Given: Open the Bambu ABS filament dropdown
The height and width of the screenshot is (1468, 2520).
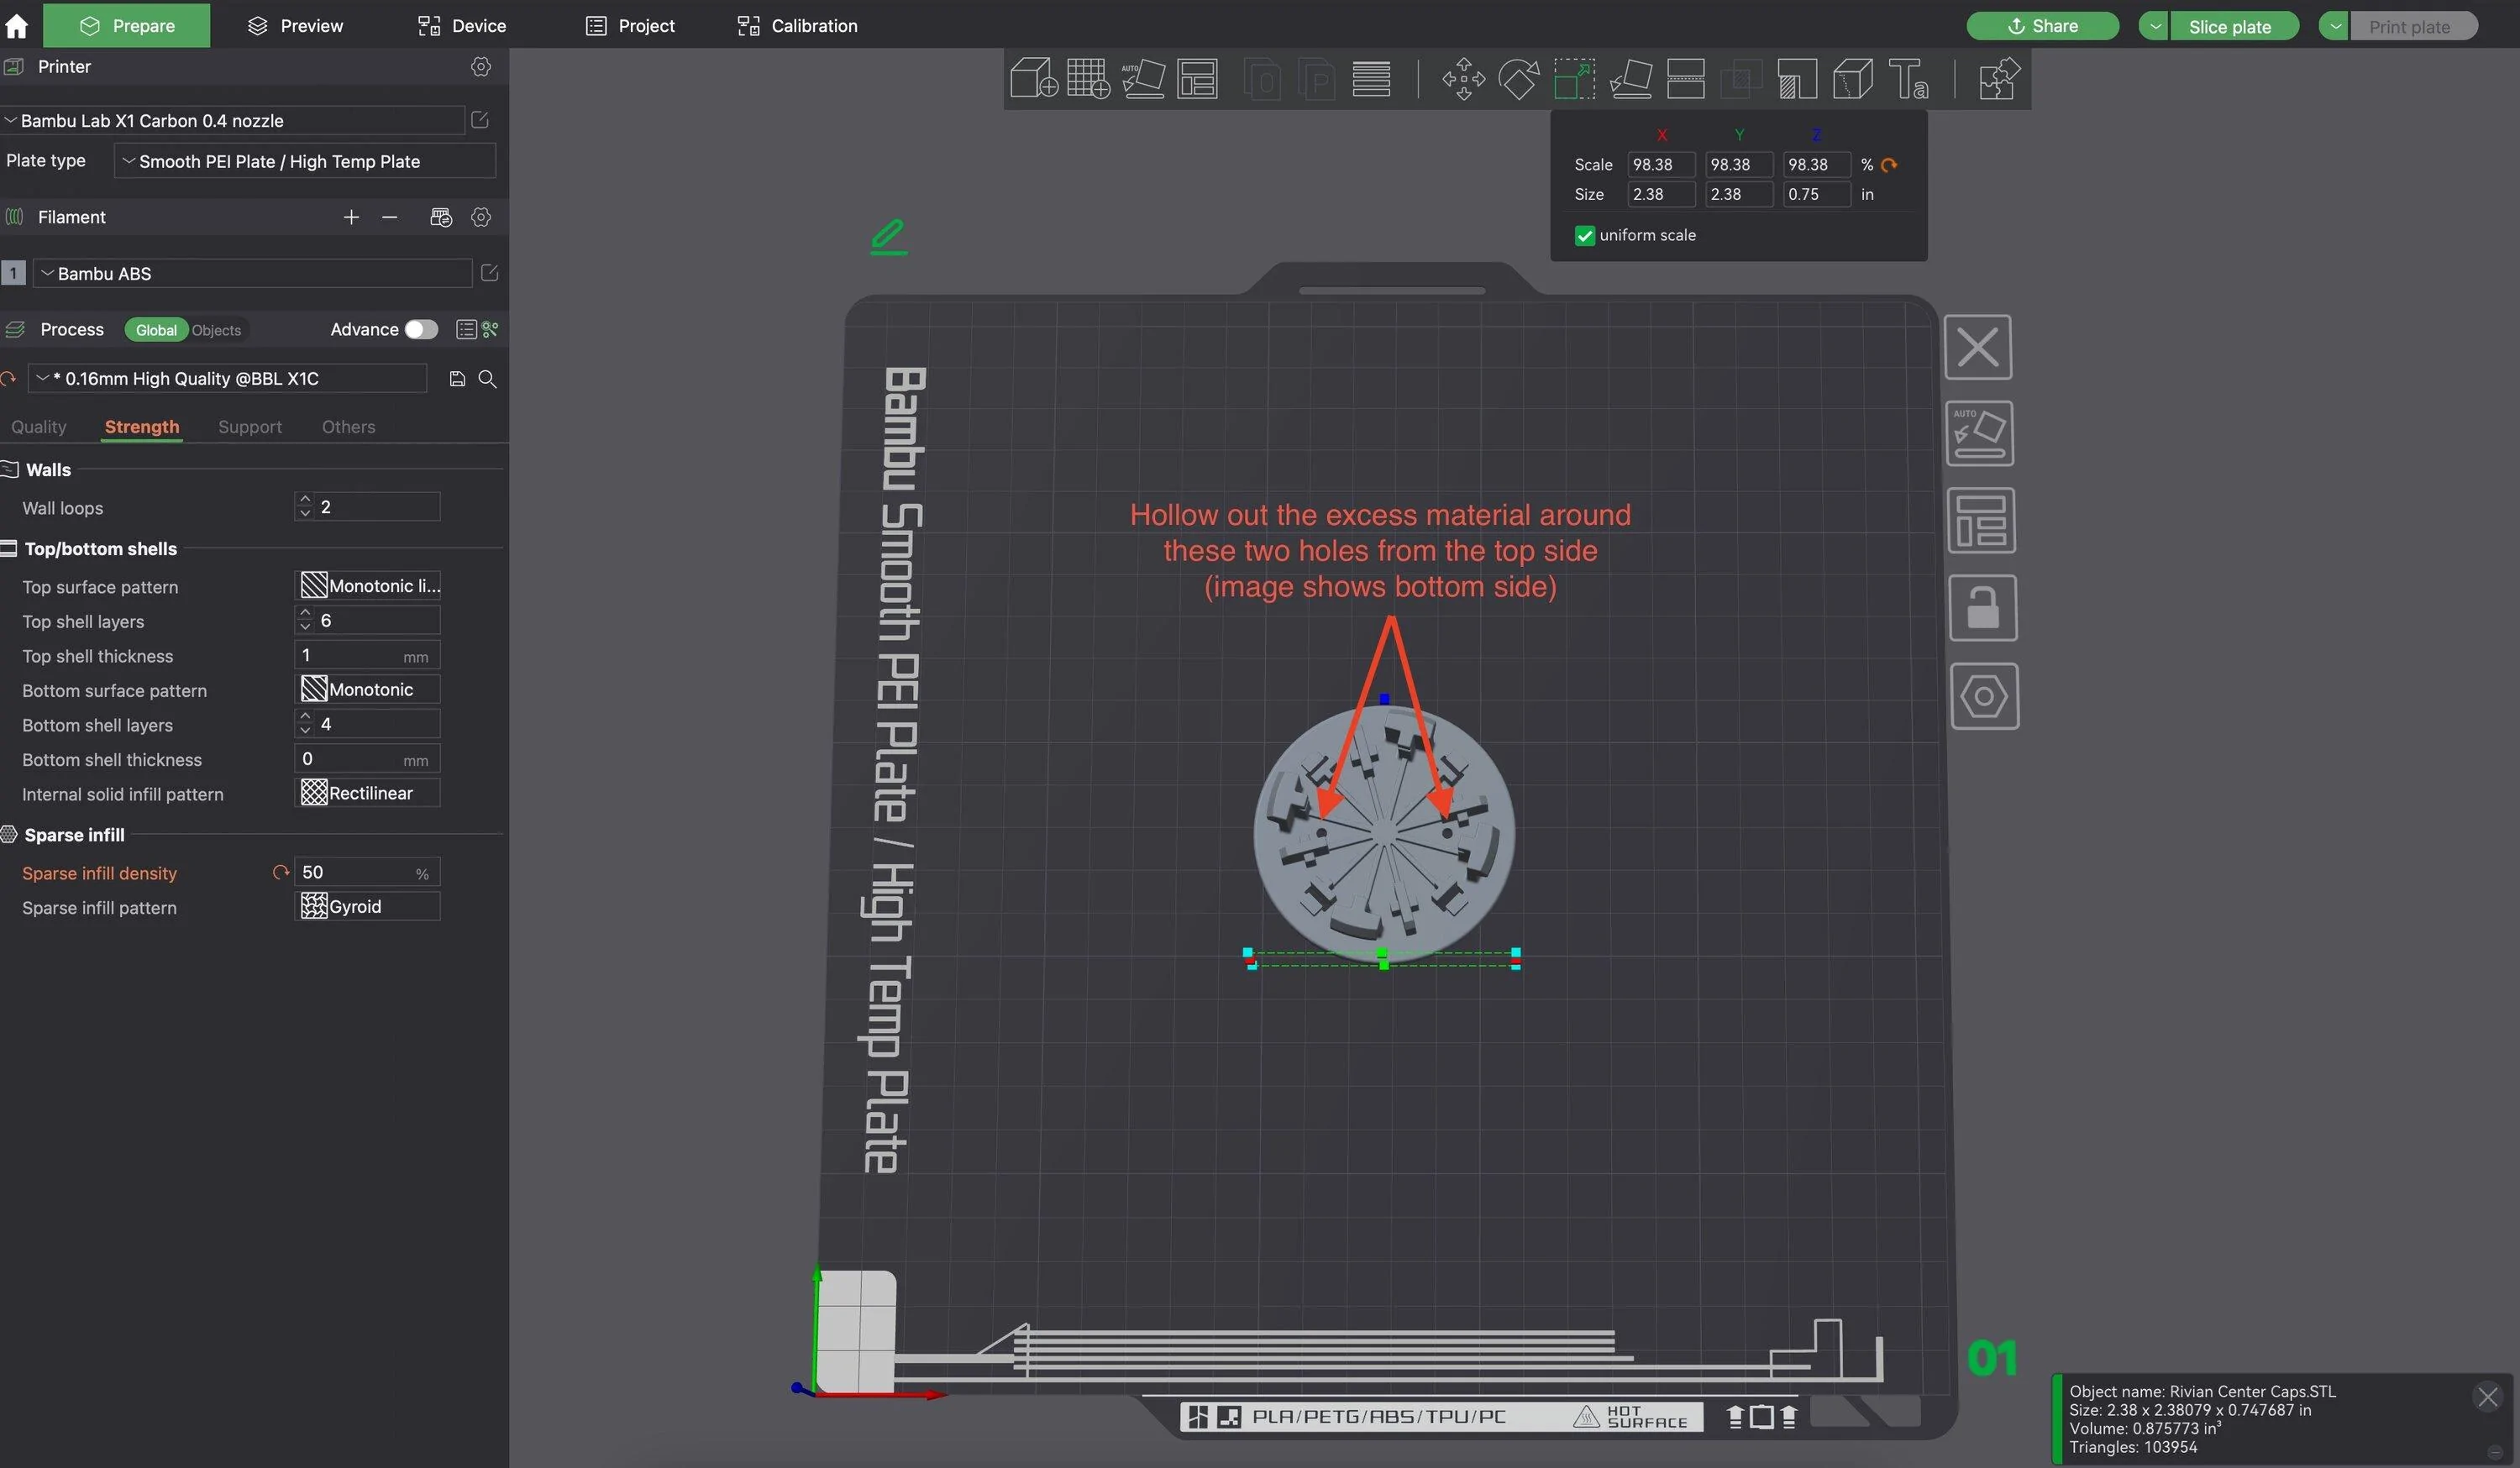Looking at the screenshot, I should (253, 273).
